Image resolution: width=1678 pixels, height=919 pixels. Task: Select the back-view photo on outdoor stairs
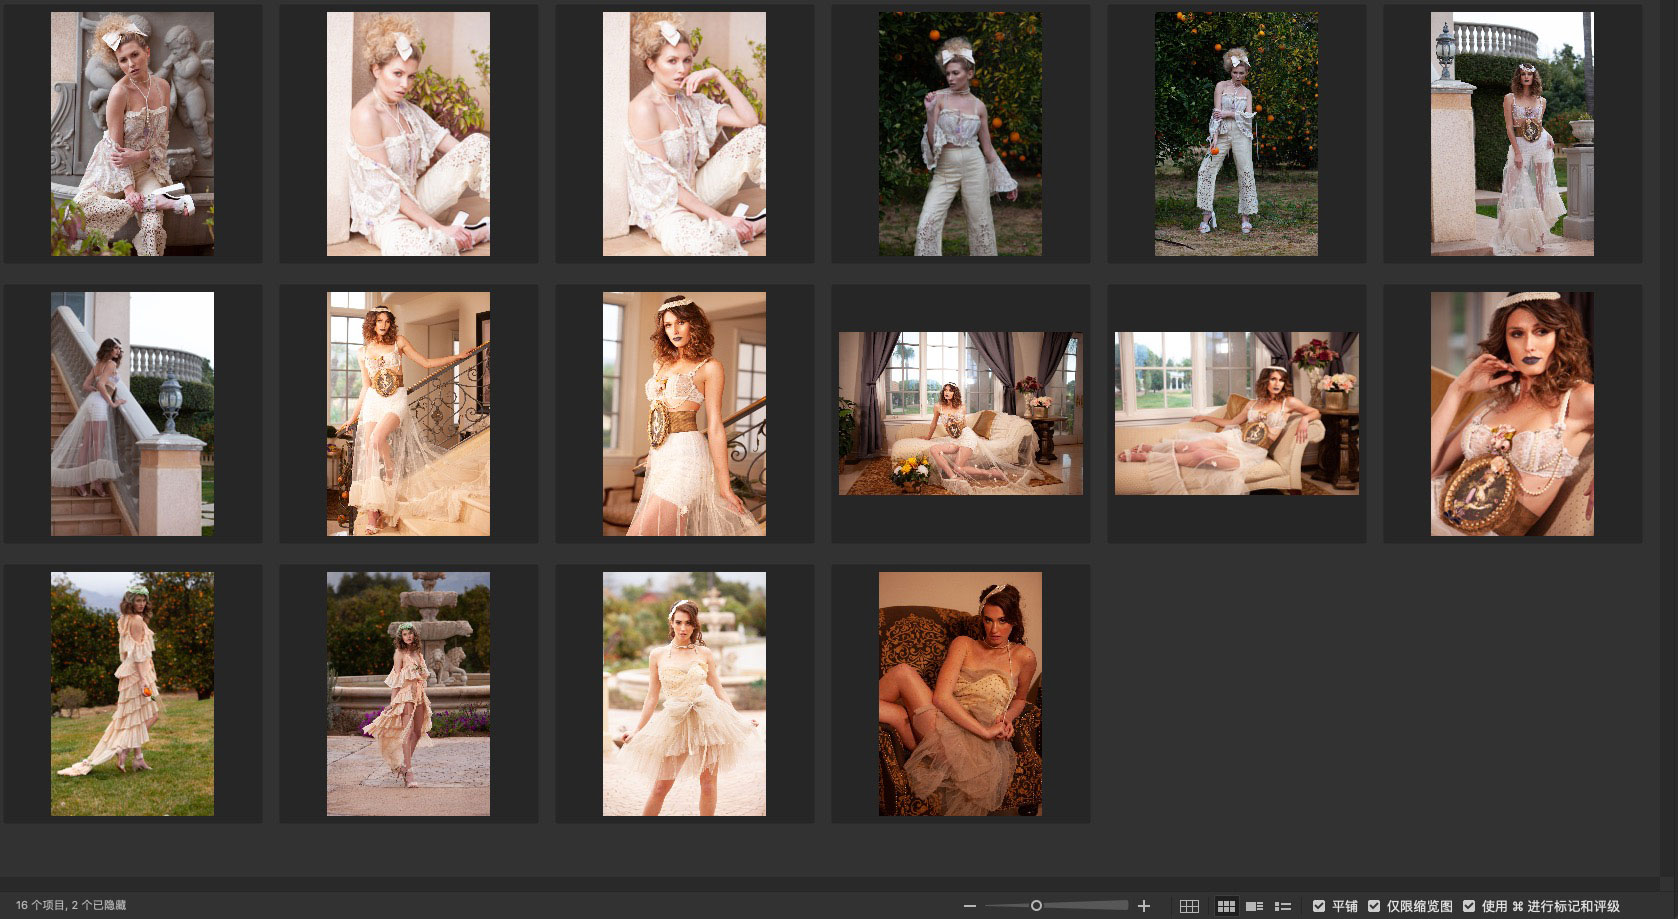pyautogui.click(x=132, y=414)
